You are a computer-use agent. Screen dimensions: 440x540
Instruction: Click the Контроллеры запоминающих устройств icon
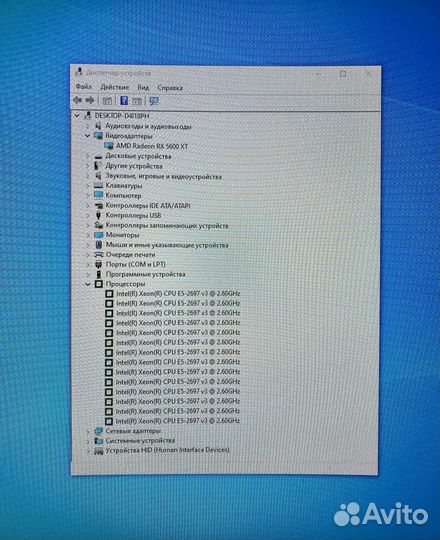(99, 225)
